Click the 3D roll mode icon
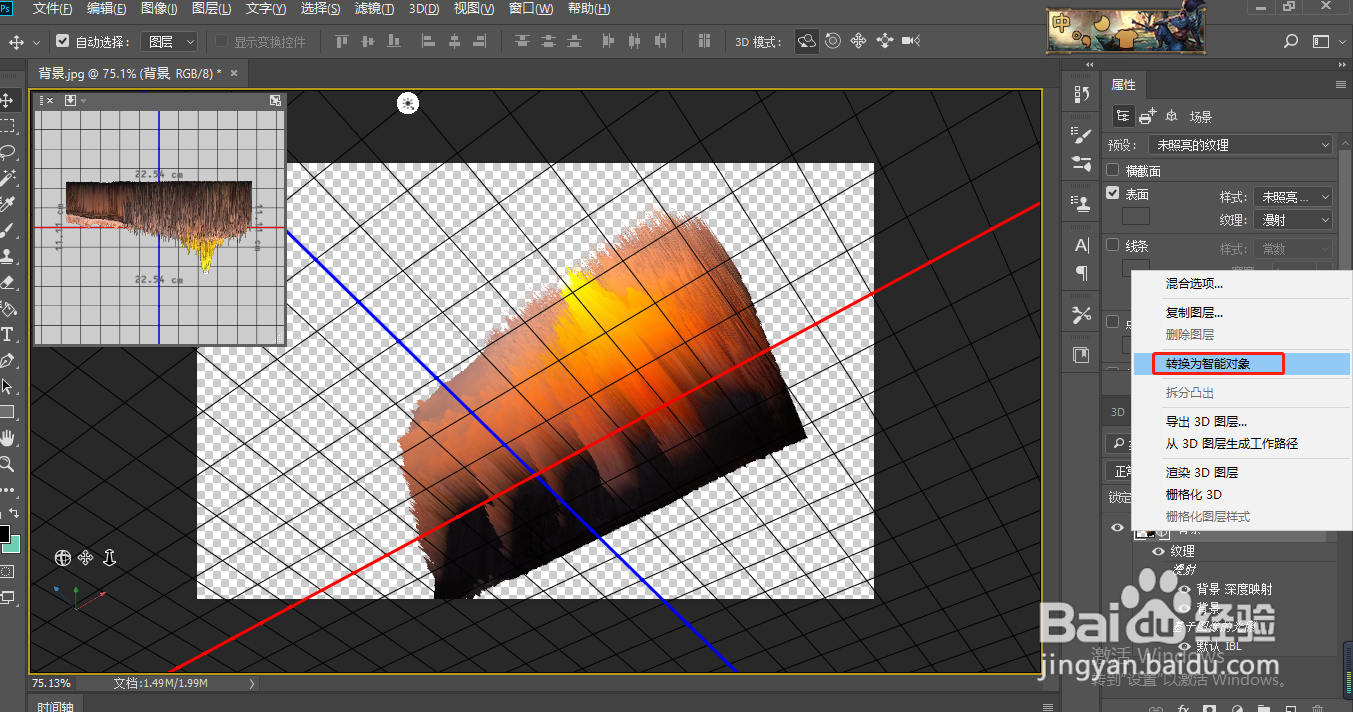The width and height of the screenshot is (1353, 712). [832, 41]
